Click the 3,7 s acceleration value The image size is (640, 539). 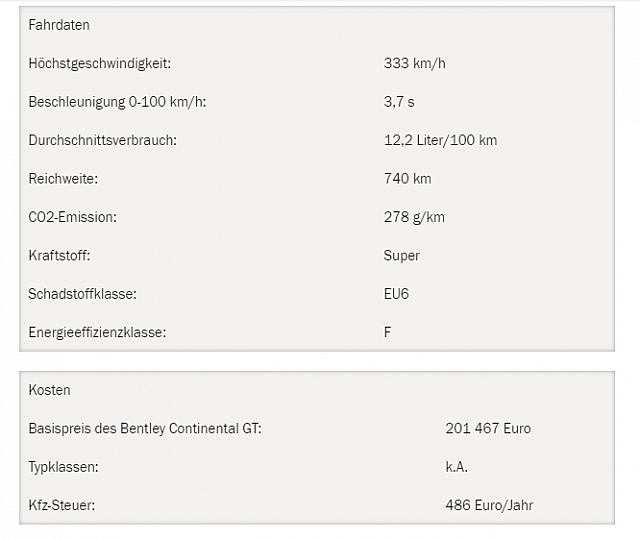click(399, 102)
